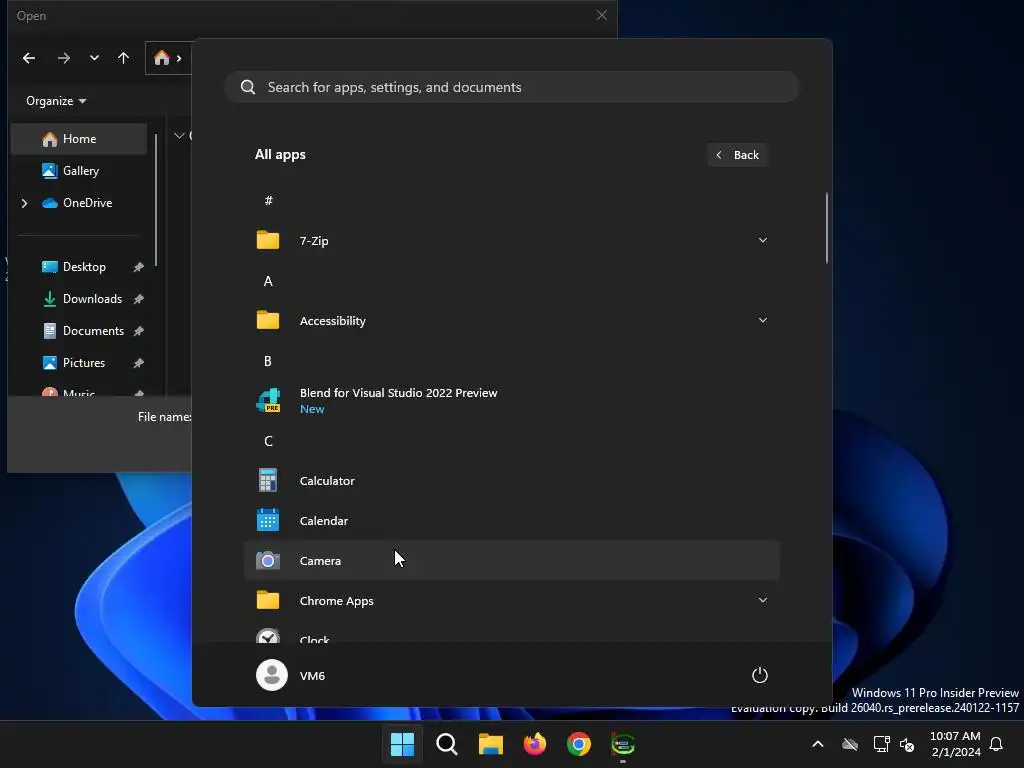Screen dimensions: 1024x768
Task: Unpin Downloads from Quick access
Action: click(x=138, y=299)
